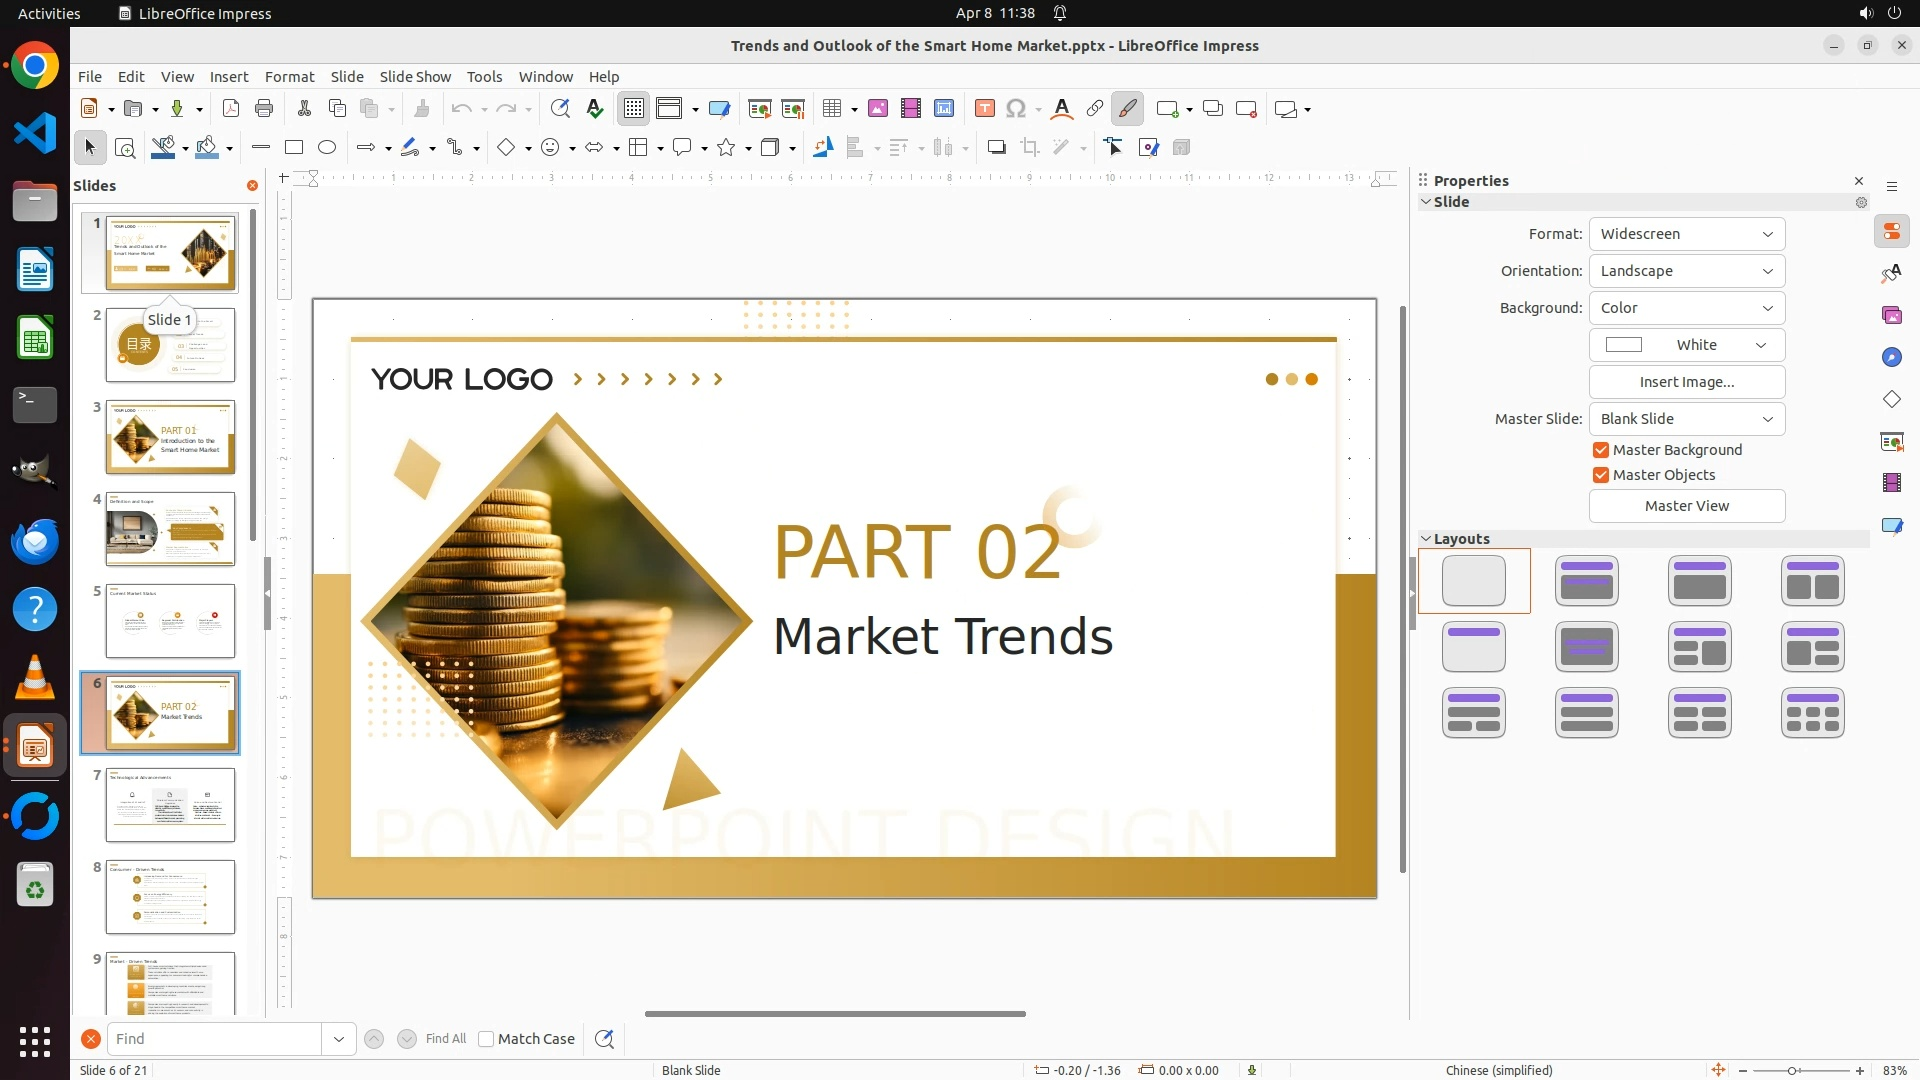Select the Ellipse drawing tool
Screen dimensions: 1920x1080
[x=327, y=148]
